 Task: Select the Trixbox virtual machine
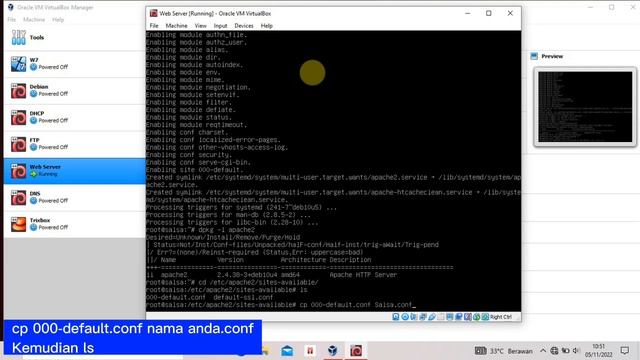click(74, 224)
